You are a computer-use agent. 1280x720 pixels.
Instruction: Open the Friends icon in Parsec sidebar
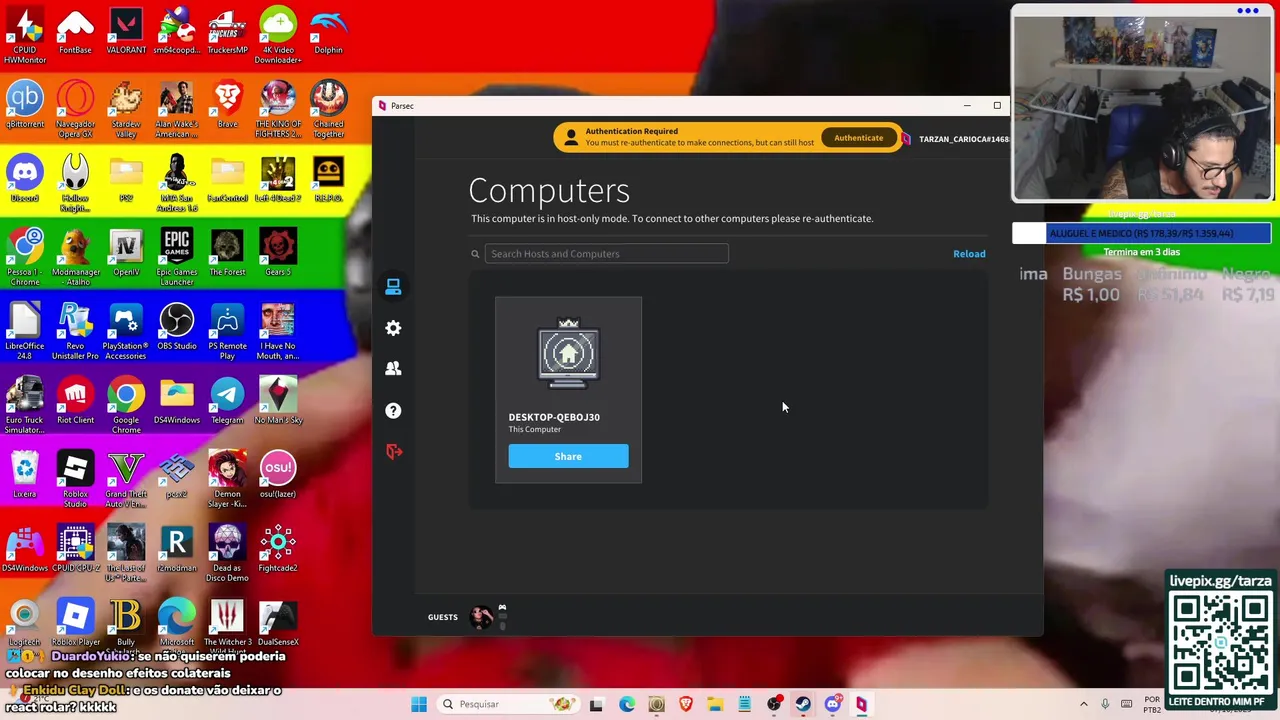click(393, 369)
